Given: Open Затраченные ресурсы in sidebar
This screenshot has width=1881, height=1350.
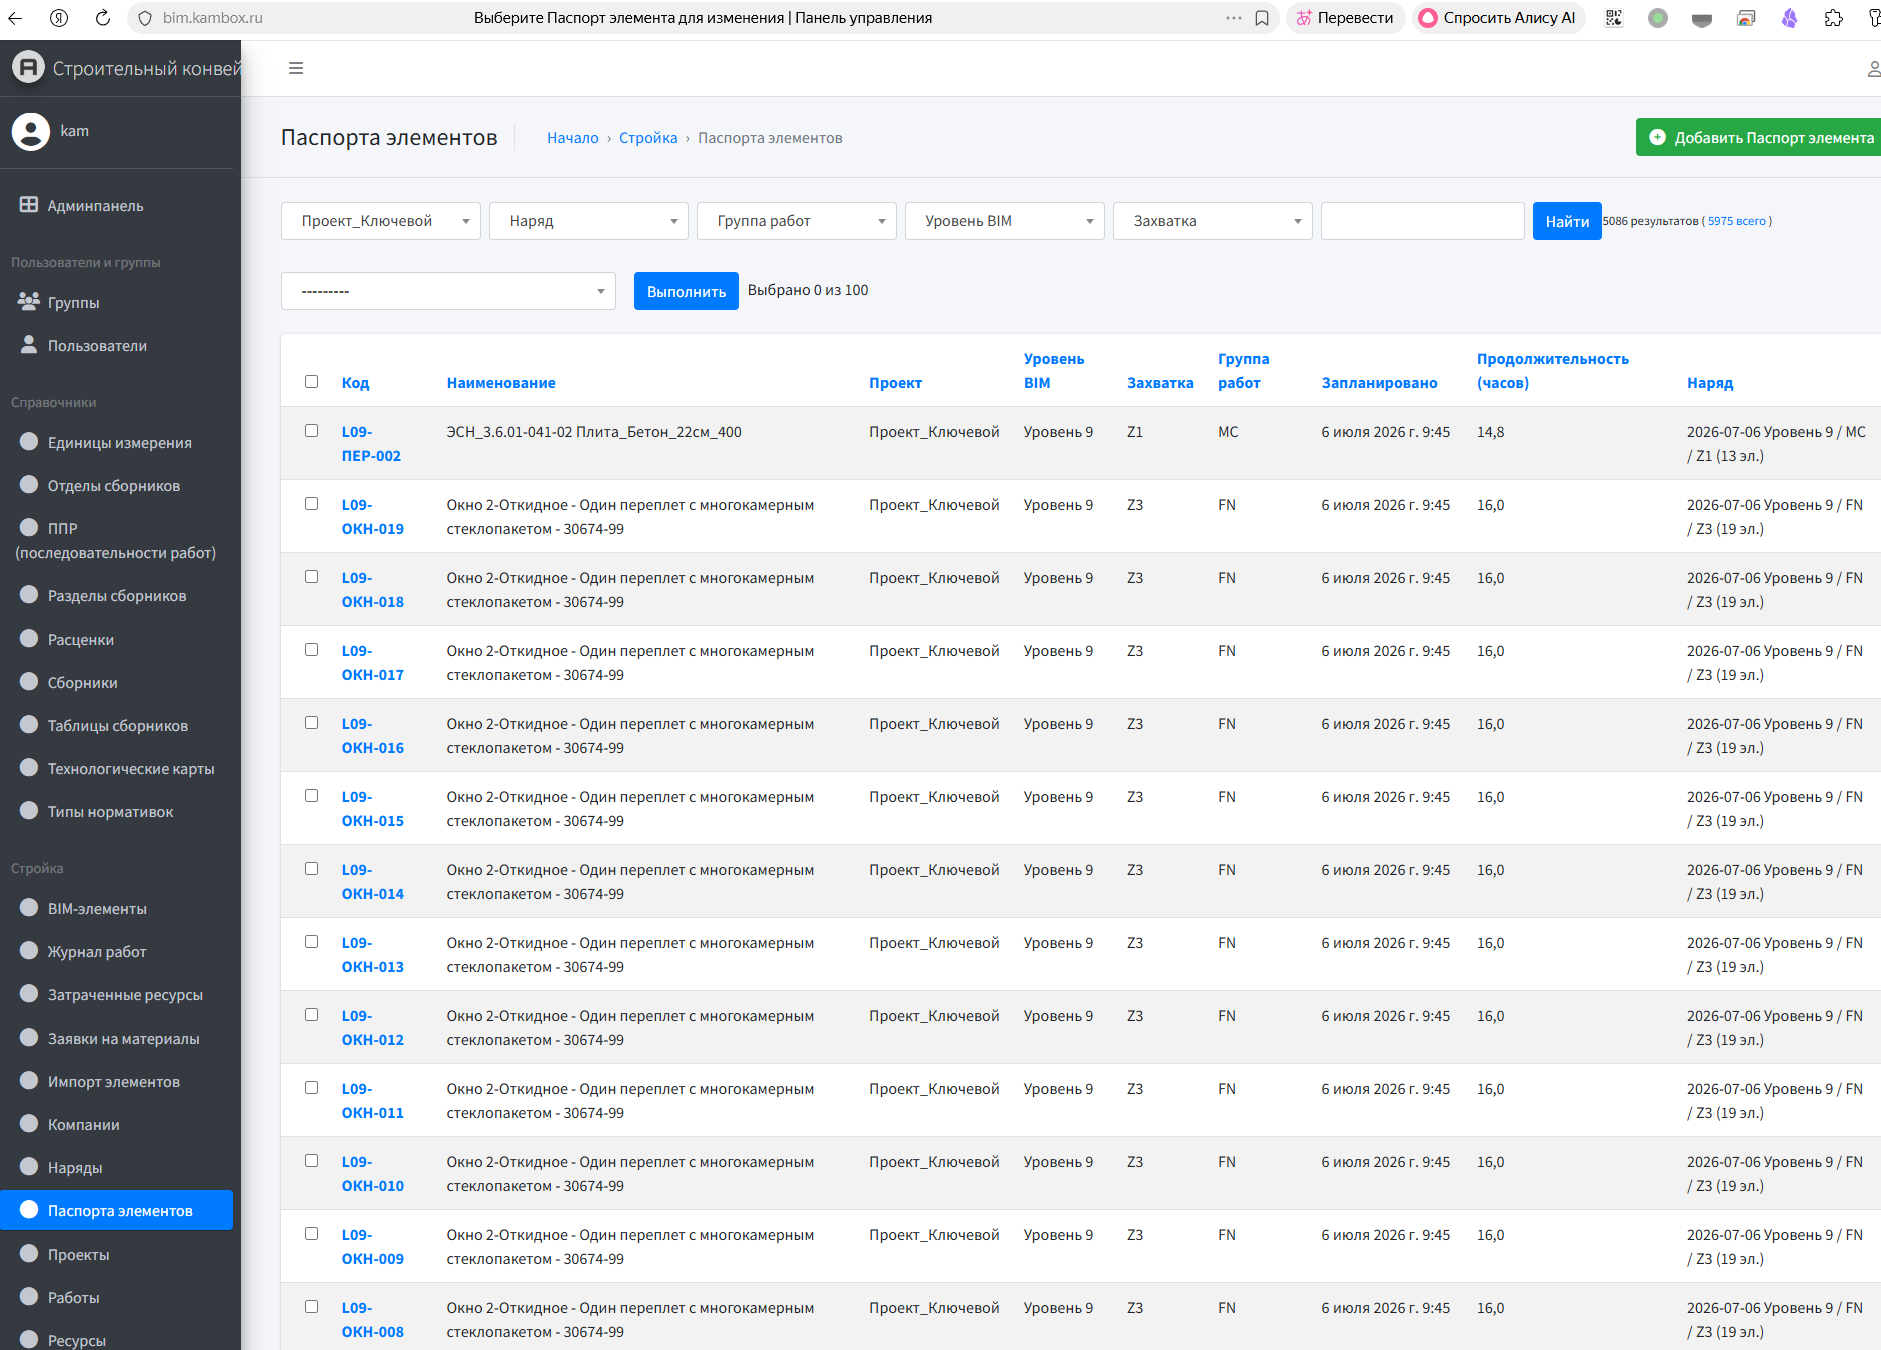Looking at the screenshot, I should (x=118, y=994).
